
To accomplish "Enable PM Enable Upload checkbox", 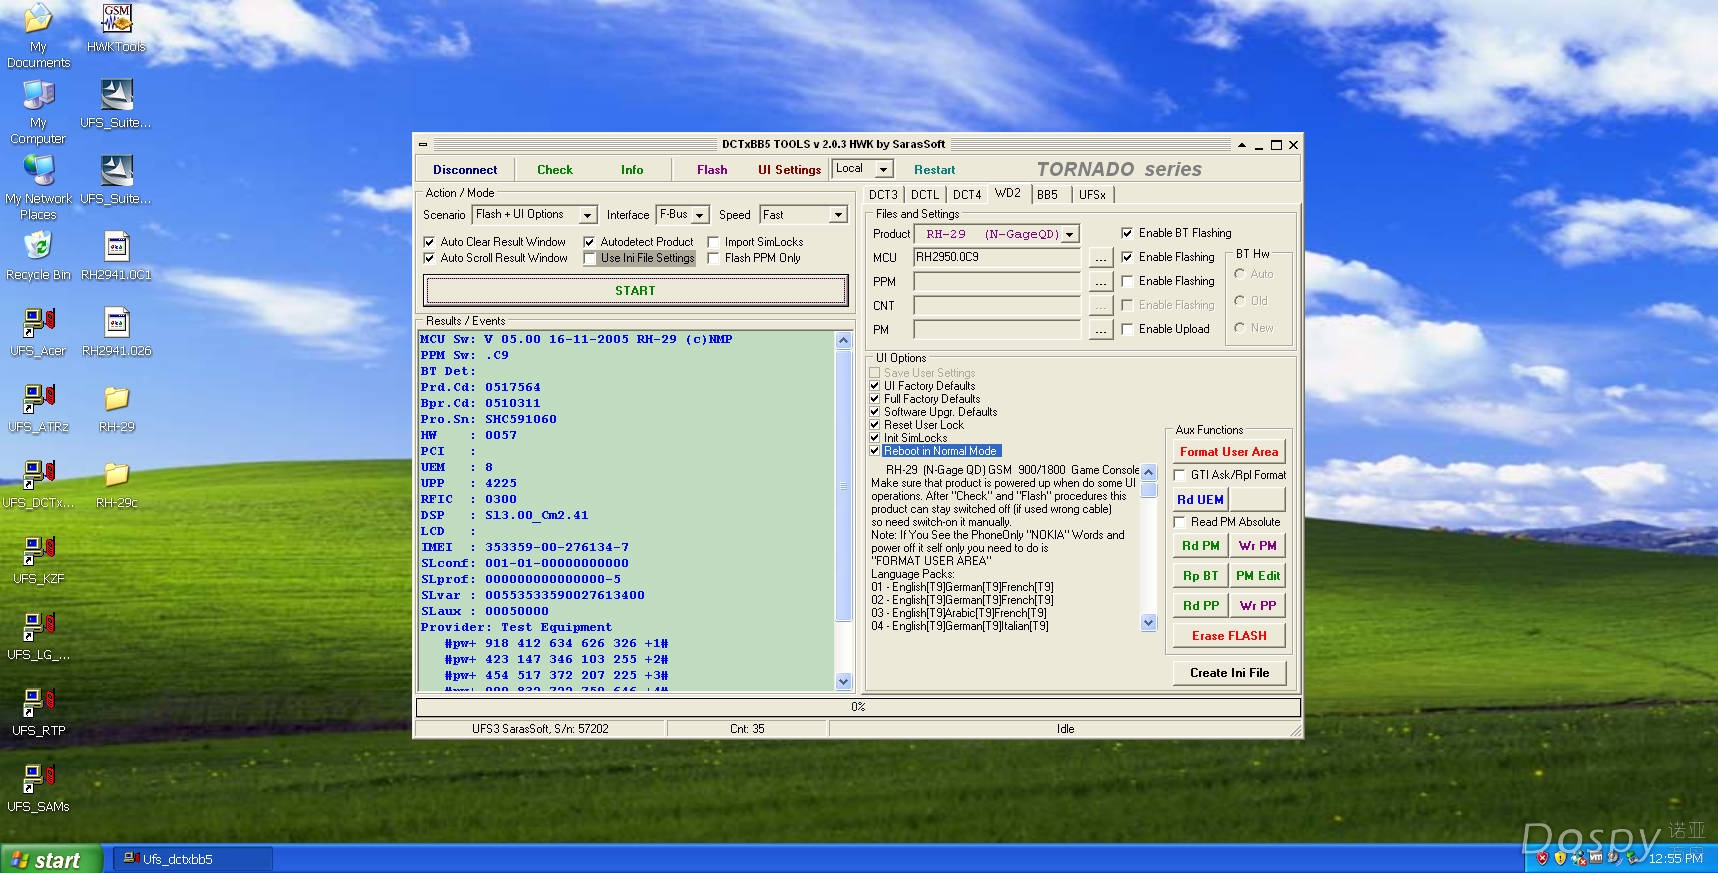I will 1127,329.
